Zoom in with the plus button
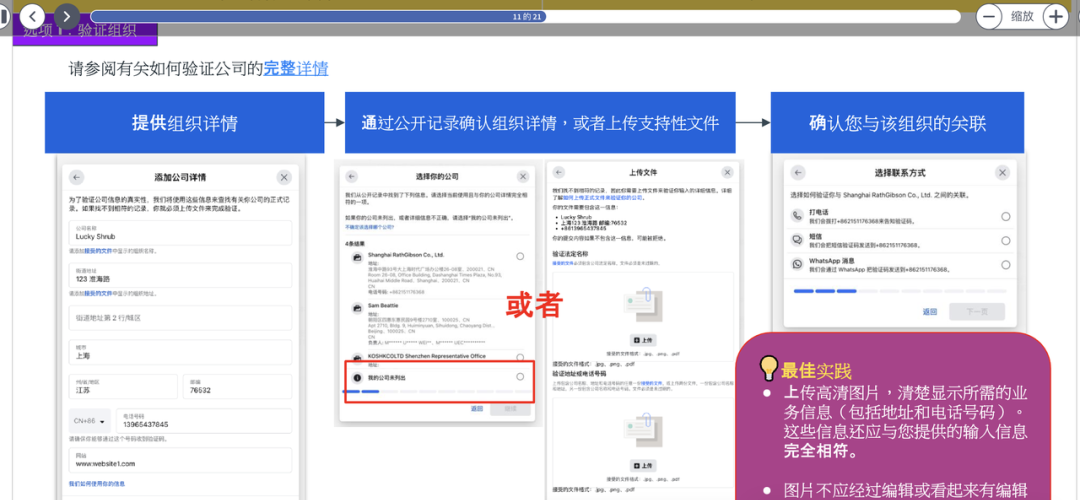The image size is (1080, 500). coord(1055,16)
